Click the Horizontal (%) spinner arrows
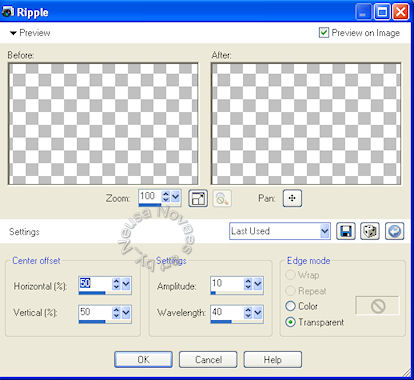Viewport: 414px width, 380px height. click(116, 284)
